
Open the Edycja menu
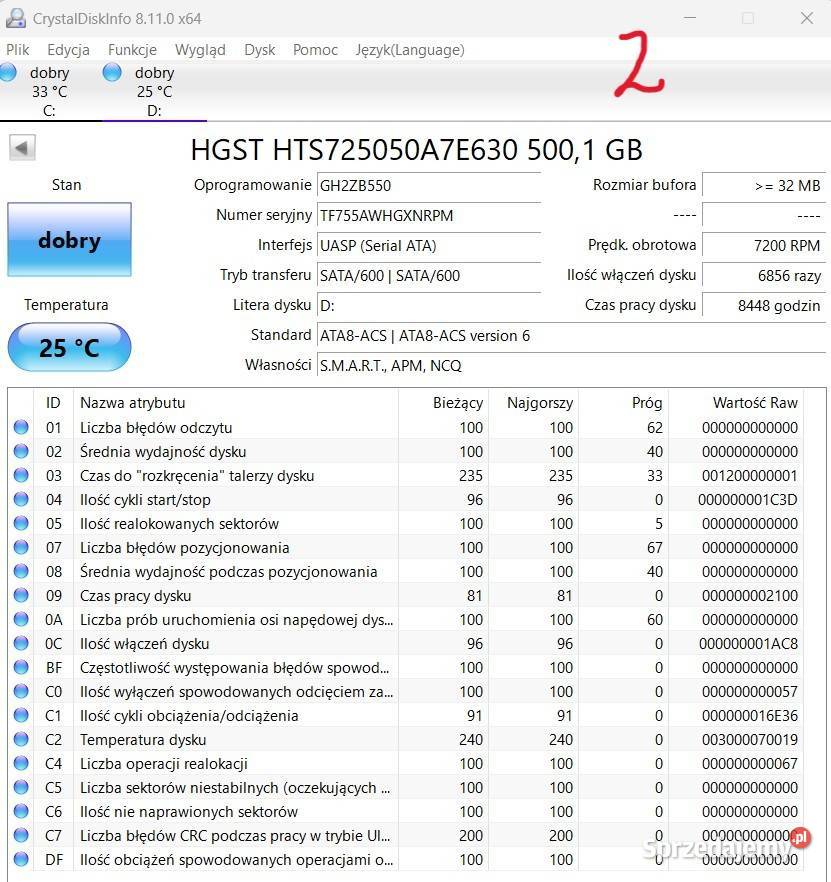point(68,50)
